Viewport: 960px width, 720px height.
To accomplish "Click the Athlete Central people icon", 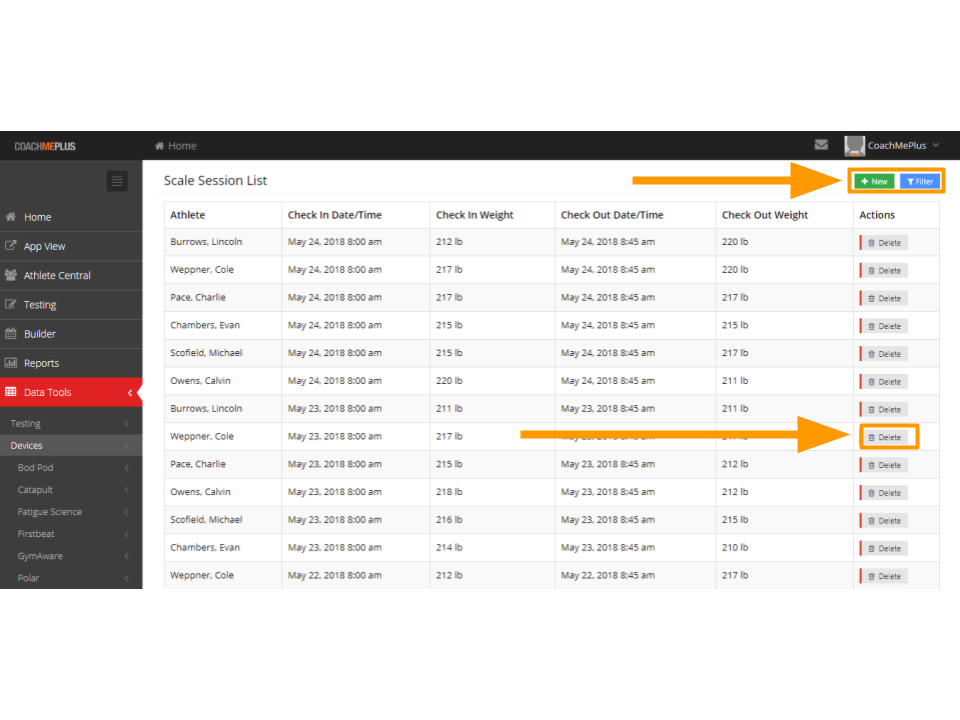I will 11,275.
